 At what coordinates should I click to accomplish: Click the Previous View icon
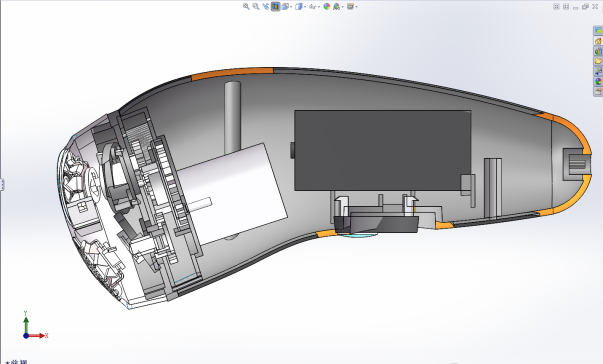point(266,7)
